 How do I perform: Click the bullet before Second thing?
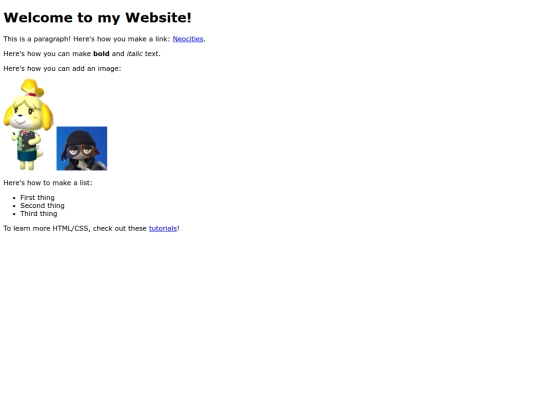14,206
